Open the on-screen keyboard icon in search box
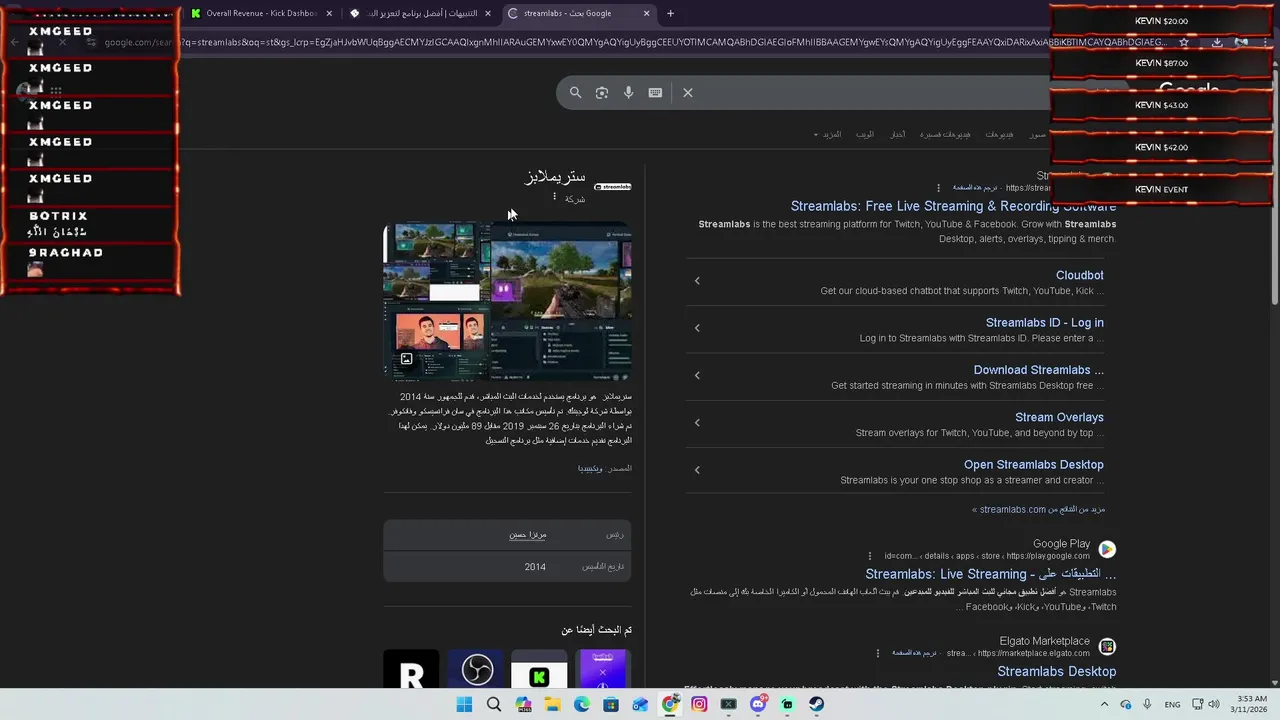This screenshot has height=720, width=1280. click(655, 92)
